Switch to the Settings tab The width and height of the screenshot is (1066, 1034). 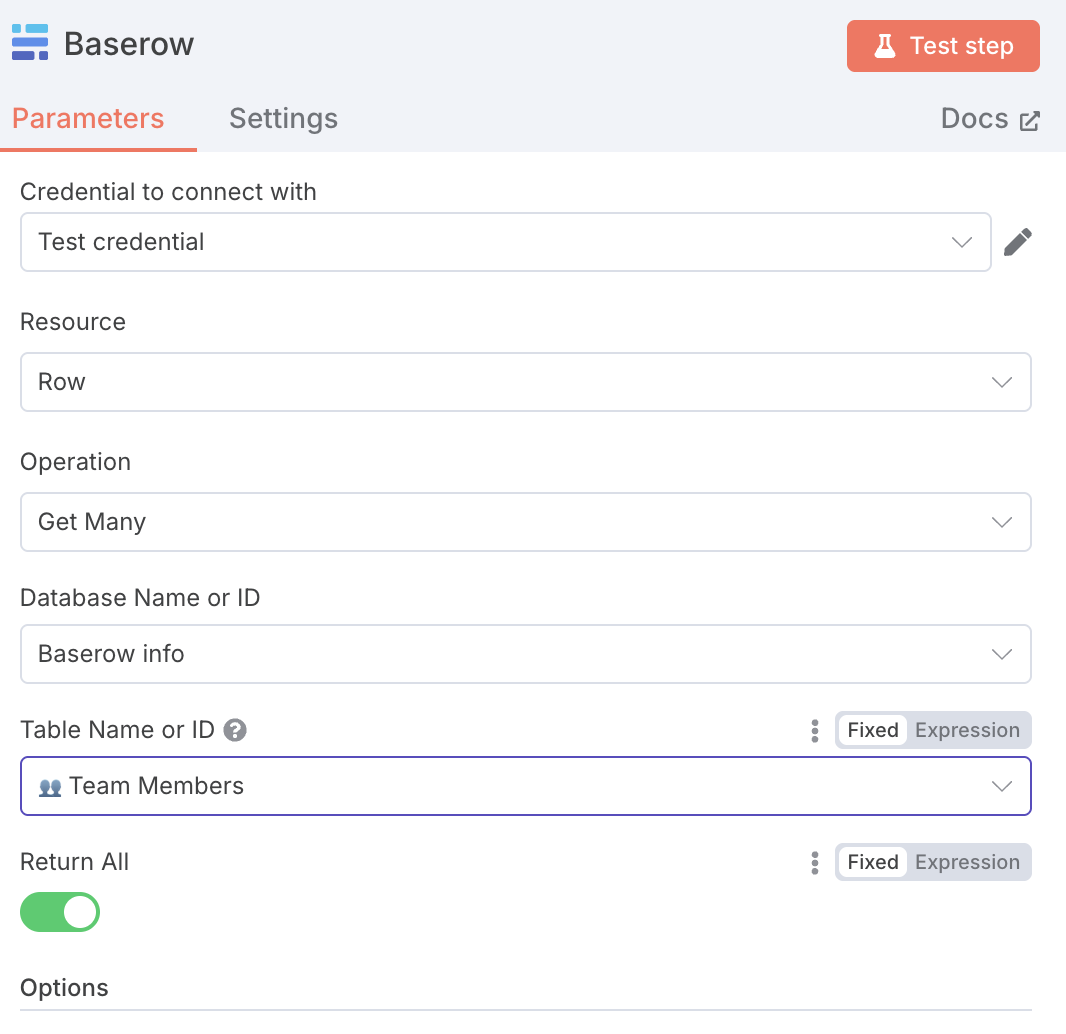pyautogui.click(x=283, y=118)
